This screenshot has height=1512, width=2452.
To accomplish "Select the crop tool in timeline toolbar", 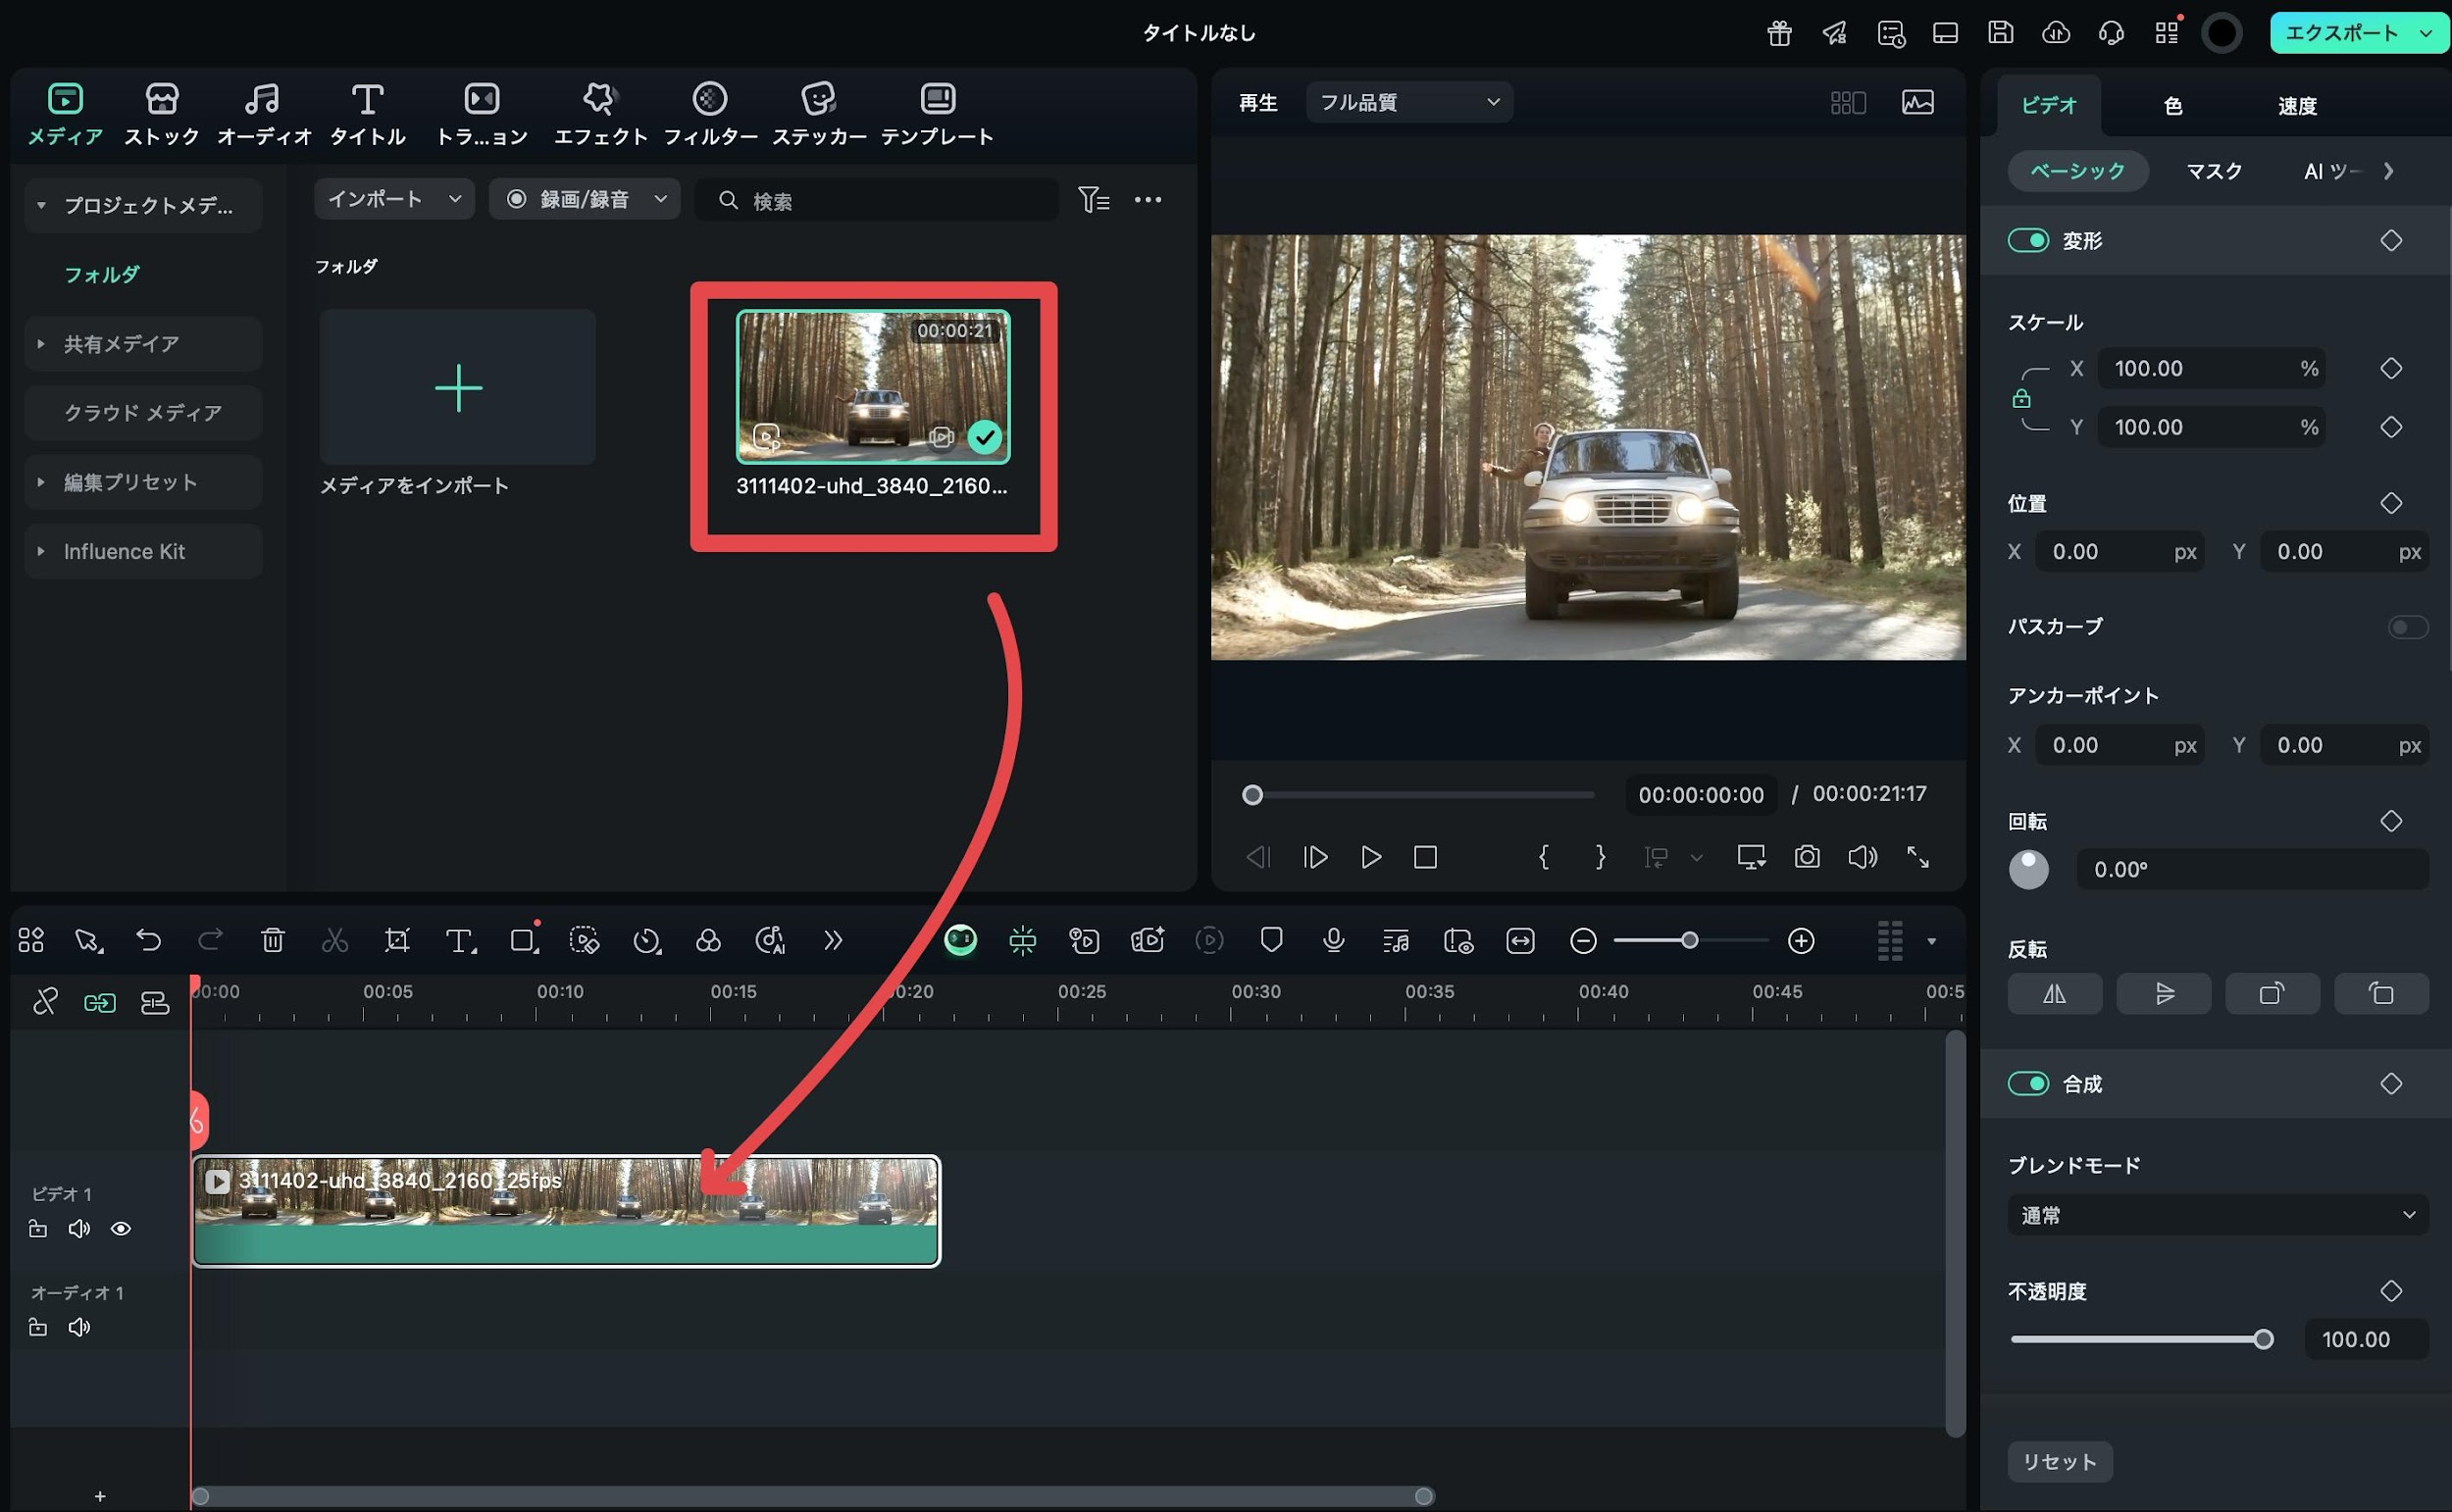I will pos(397,940).
